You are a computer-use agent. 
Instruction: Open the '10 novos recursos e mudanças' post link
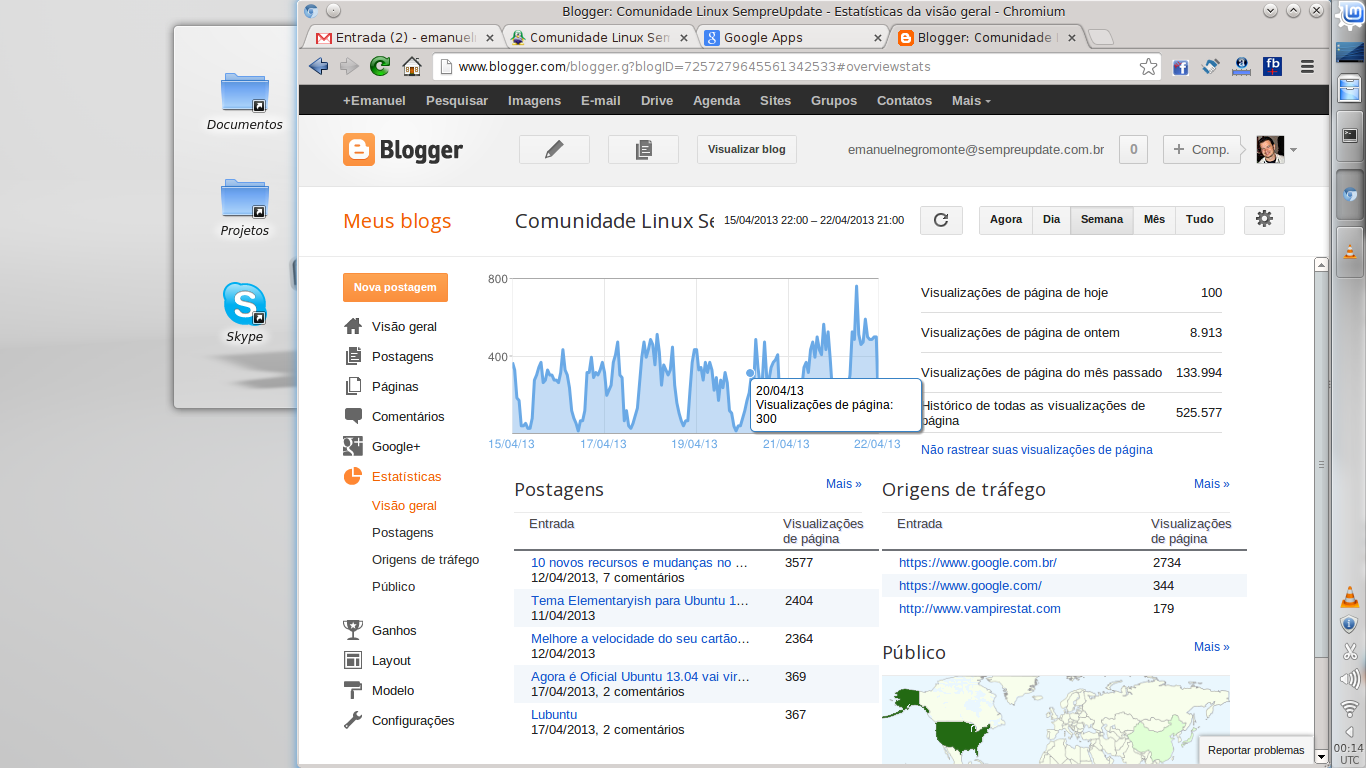tap(640, 563)
